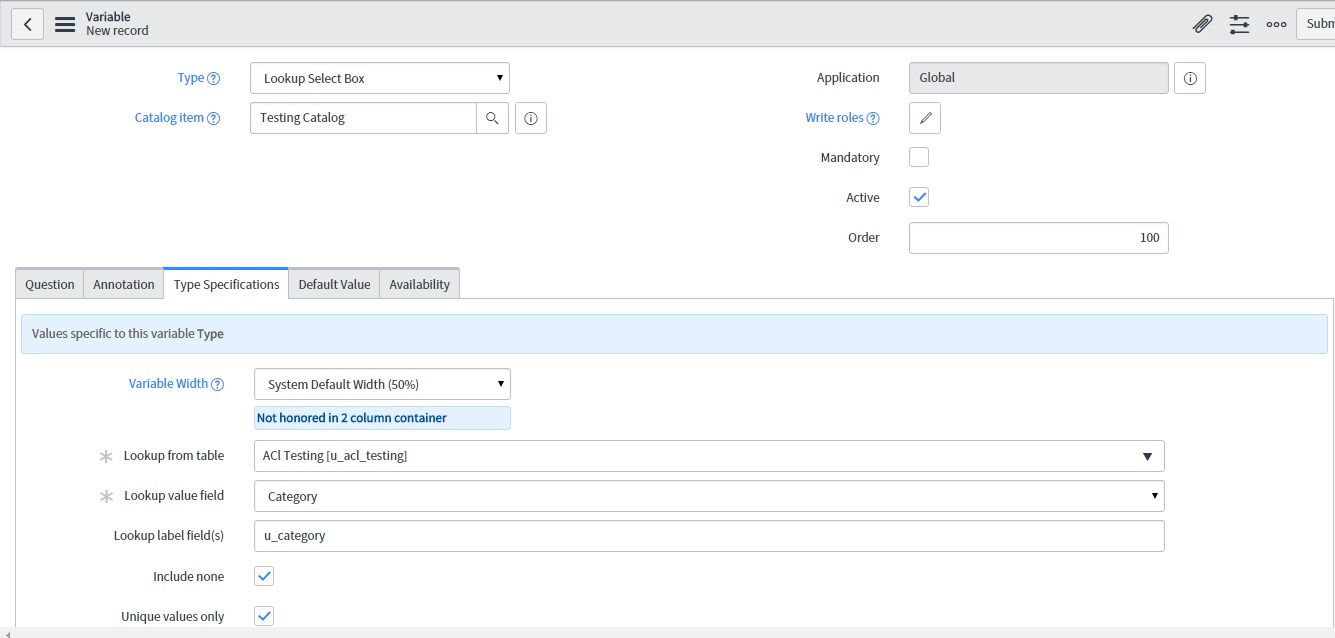1335x638 pixels.
Task: Show Application Global record info icon
Action: (1190, 78)
